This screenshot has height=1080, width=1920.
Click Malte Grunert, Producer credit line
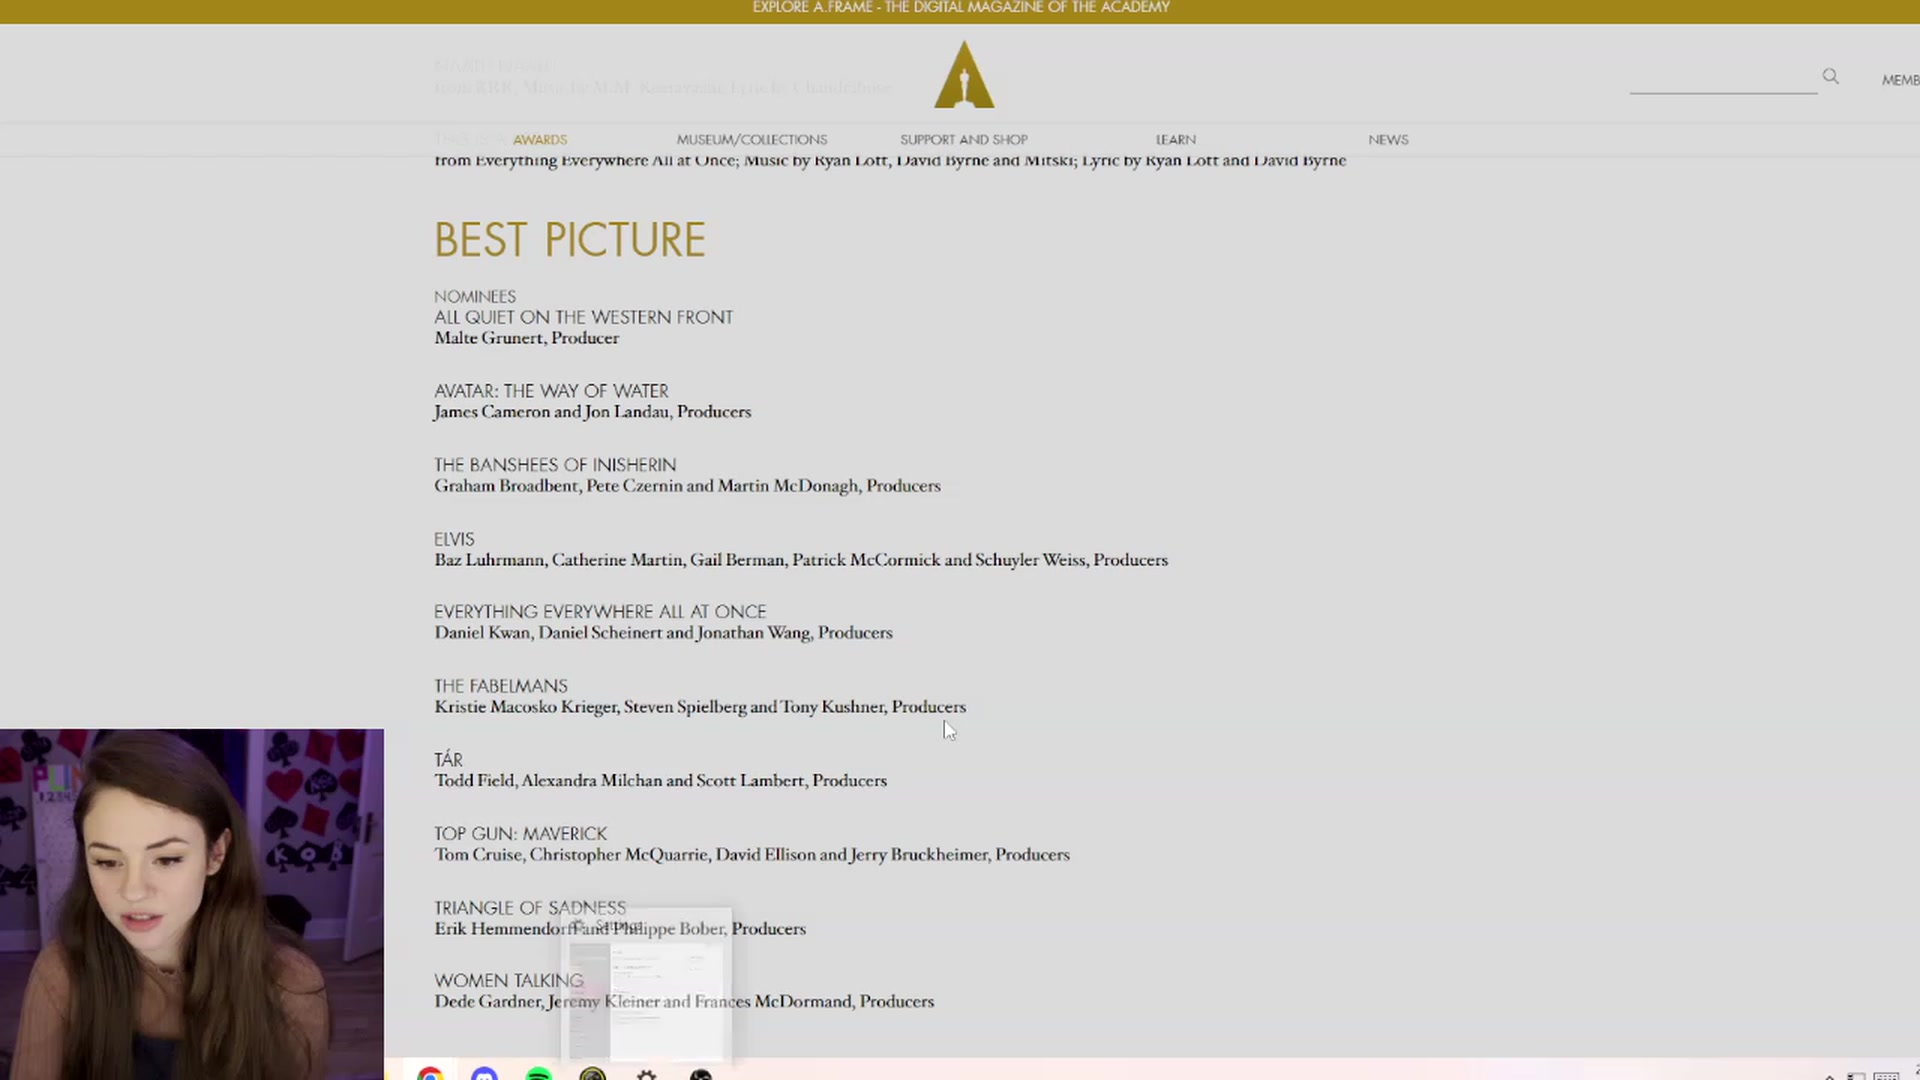[526, 338]
